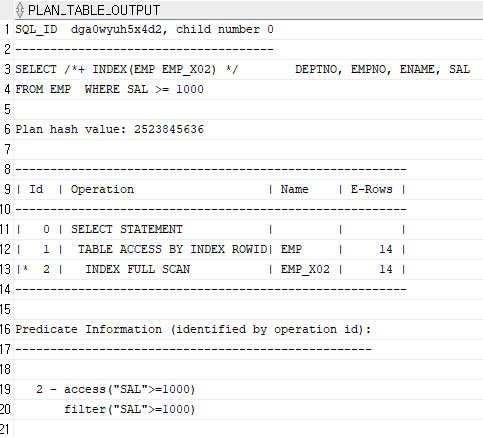Select the access("SAL">=1000) predicate row
The image size is (483, 437).
248,390
